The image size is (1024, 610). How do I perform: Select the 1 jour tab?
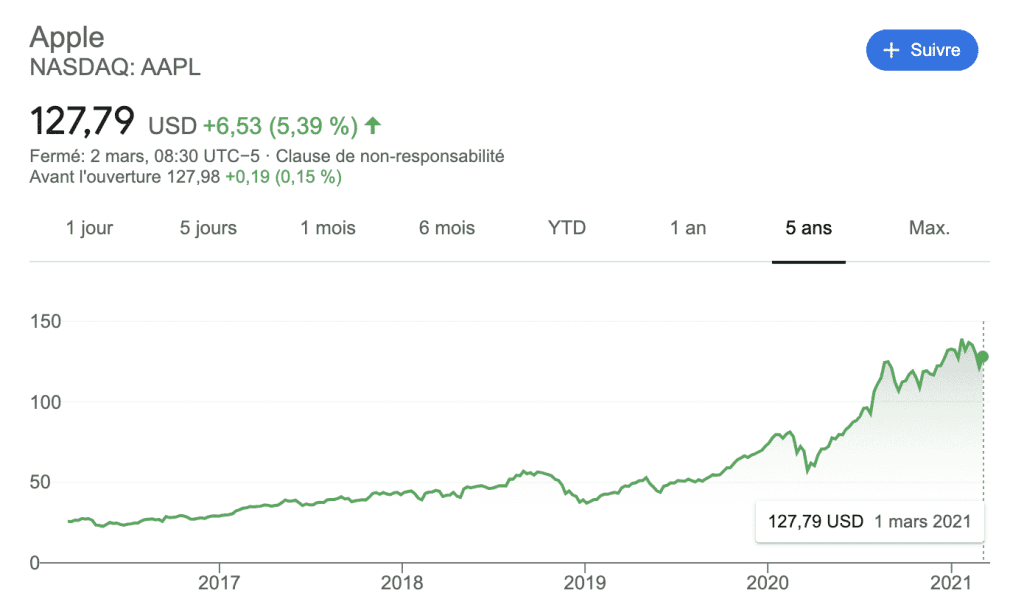point(90,228)
